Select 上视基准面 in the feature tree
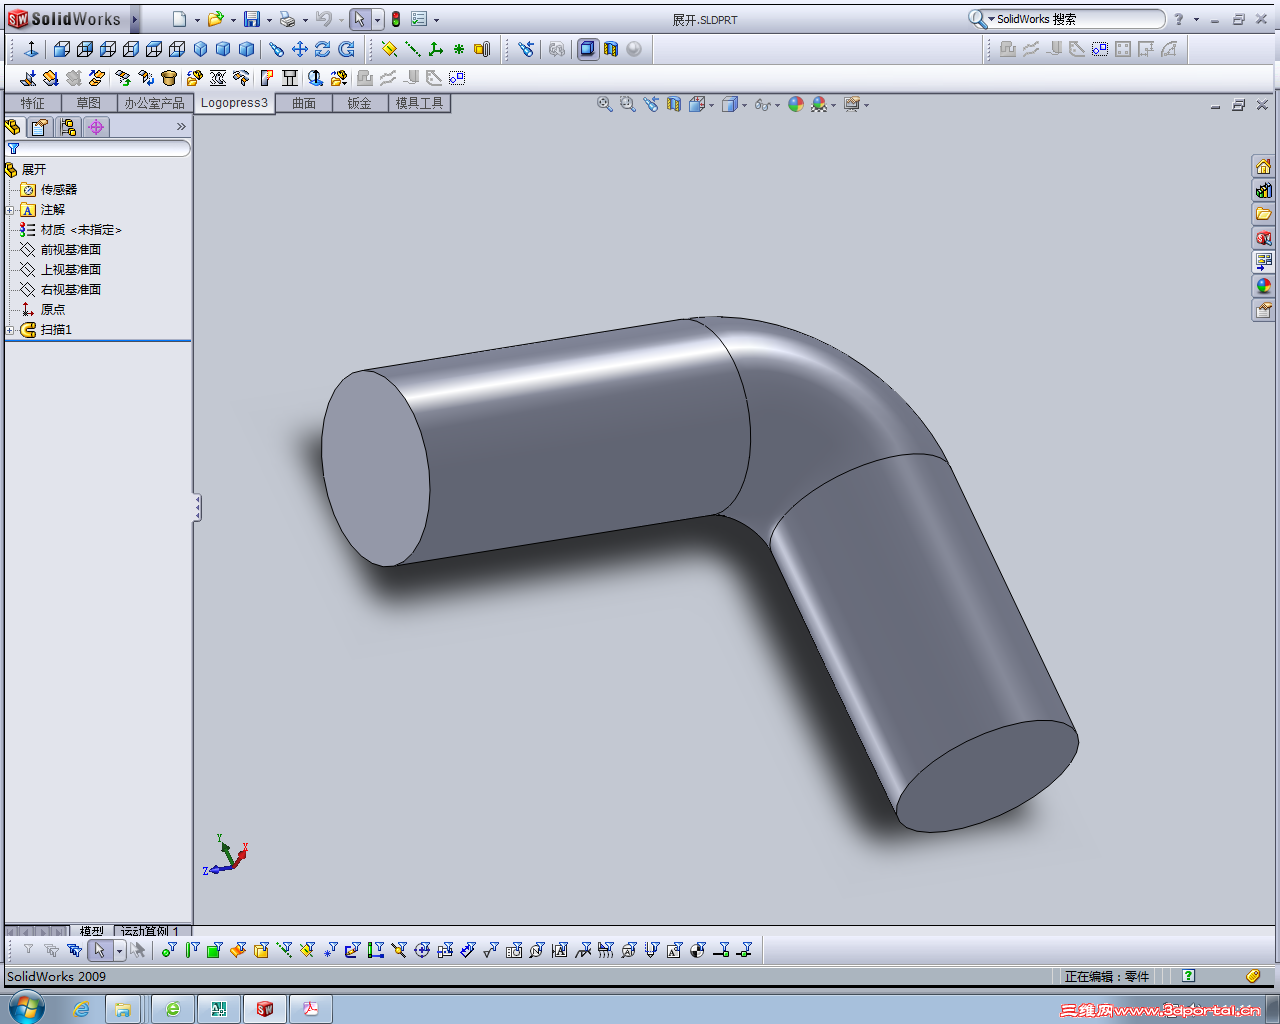1280x1024 pixels. tap(71, 270)
